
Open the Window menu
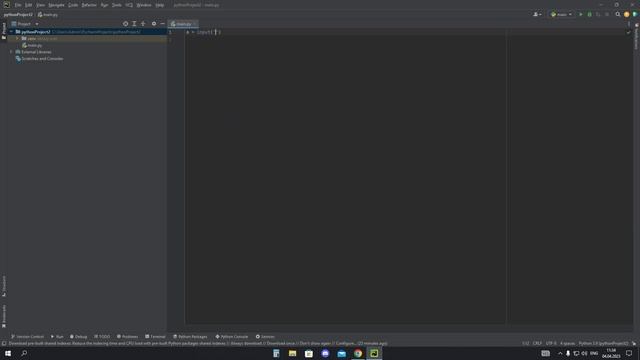pyautogui.click(x=144, y=5)
